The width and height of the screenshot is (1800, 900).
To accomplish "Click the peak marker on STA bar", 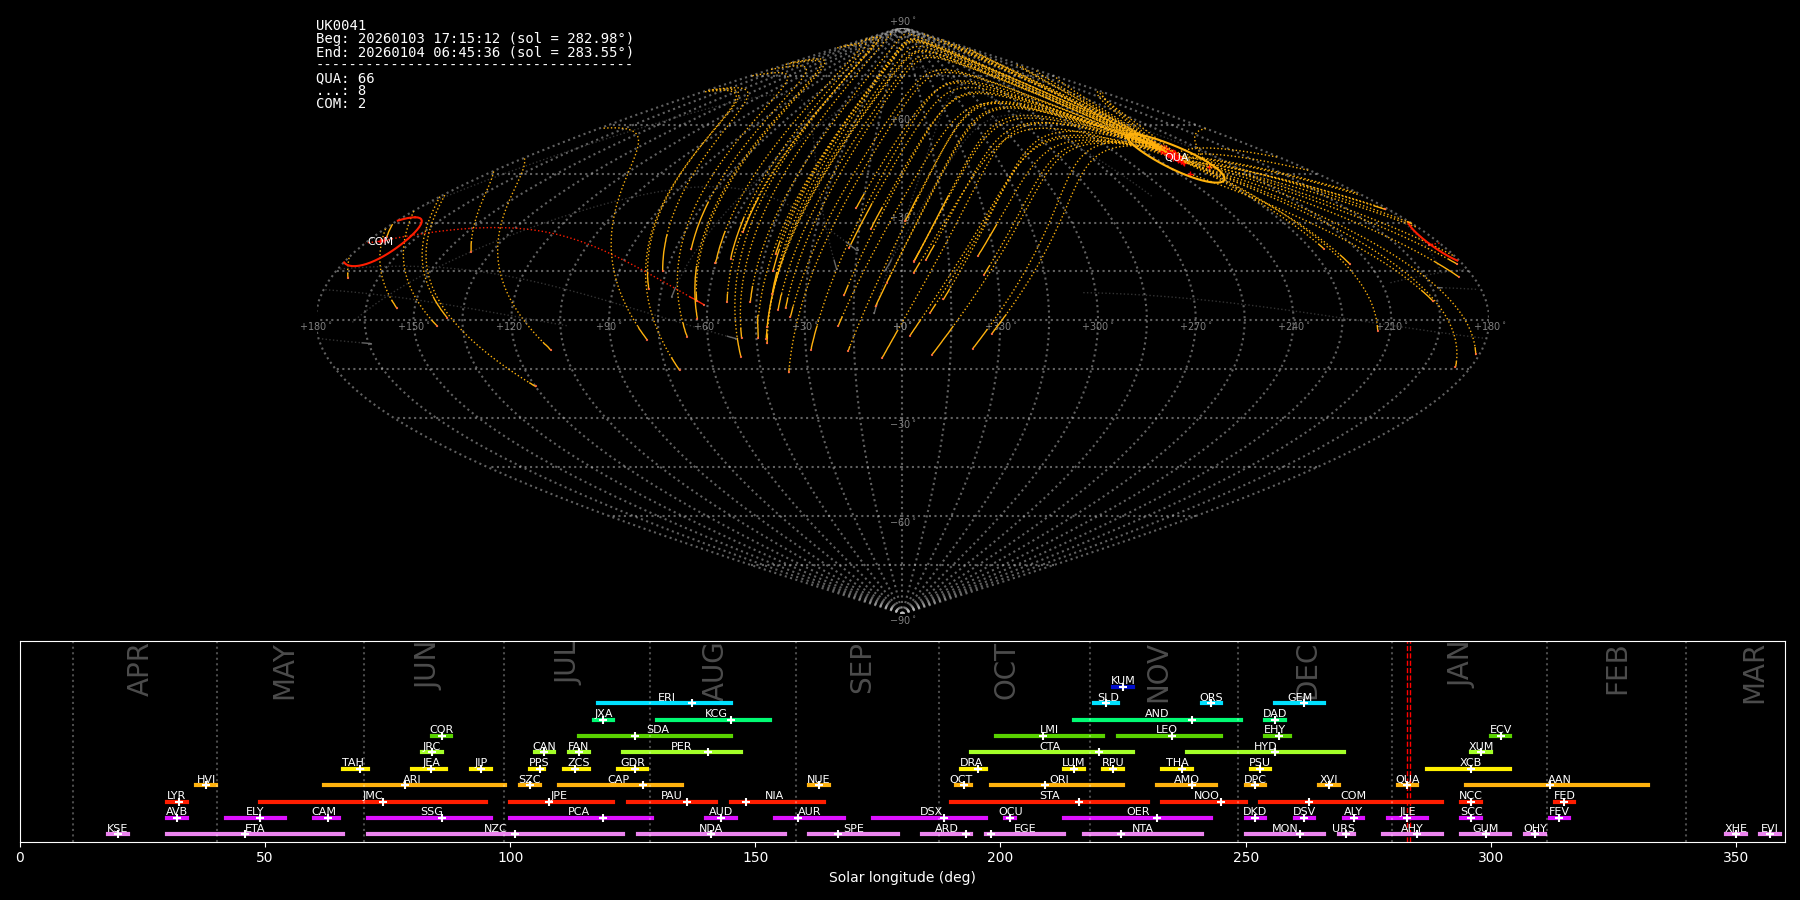I will (1079, 802).
